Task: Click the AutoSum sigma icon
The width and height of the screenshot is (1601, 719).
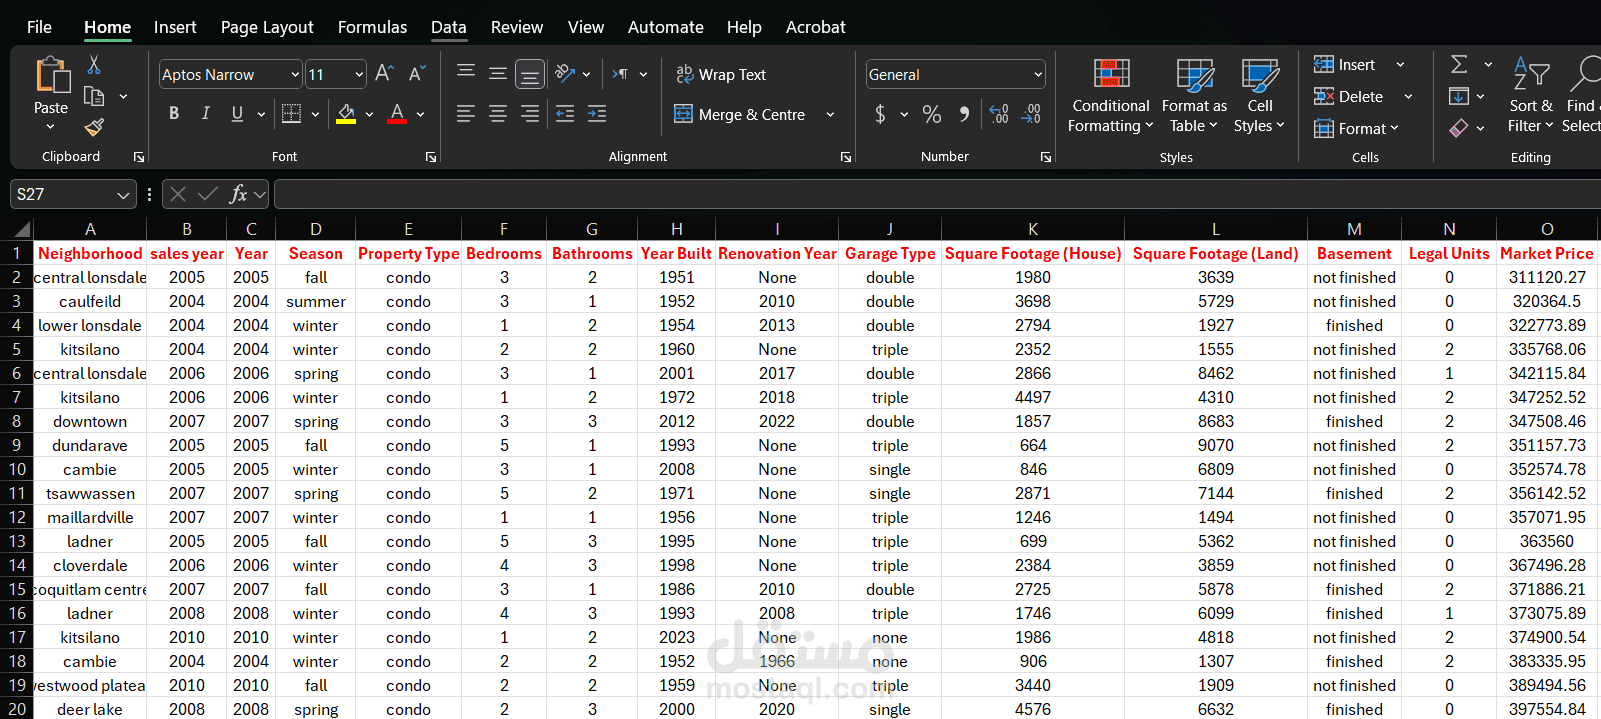Action: (x=1460, y=64)
